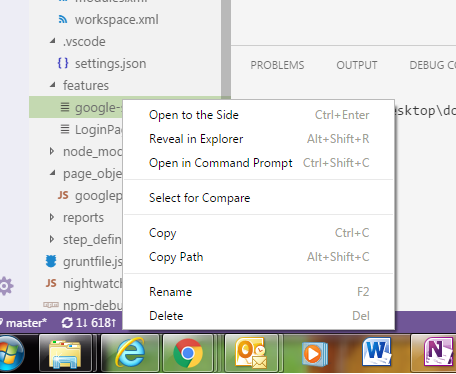Choose Reveal in Explorer

pyautogui.click(x=259, y=139)
